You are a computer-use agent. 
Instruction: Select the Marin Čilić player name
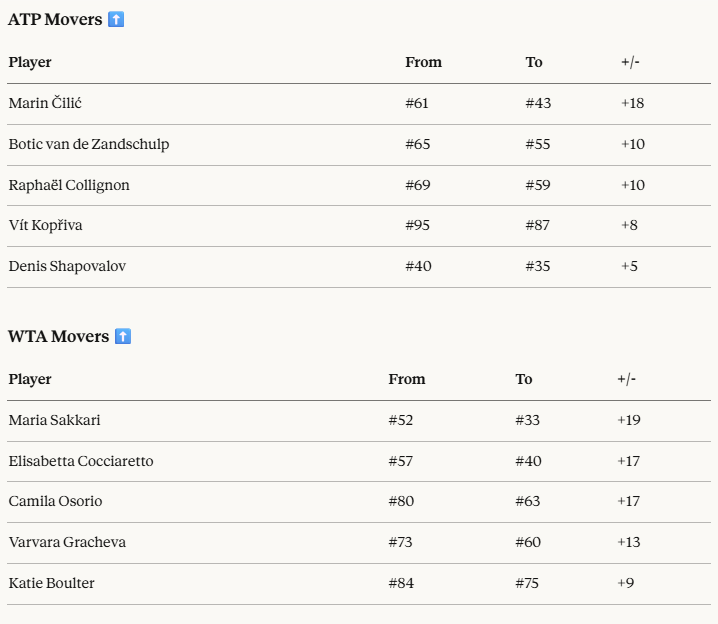[46, 103]
